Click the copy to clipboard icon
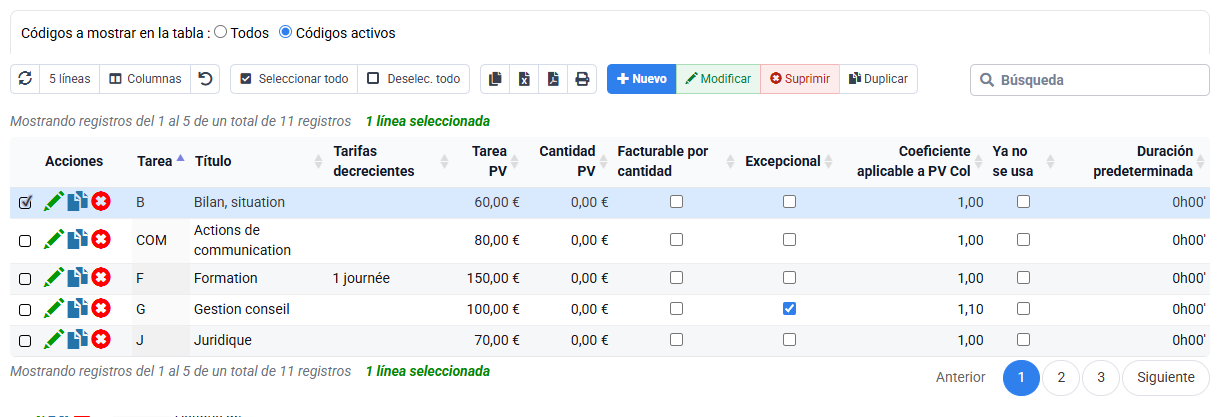Image resolution: width=1220 pixels, height=417 pixels. tap(495, 79)
